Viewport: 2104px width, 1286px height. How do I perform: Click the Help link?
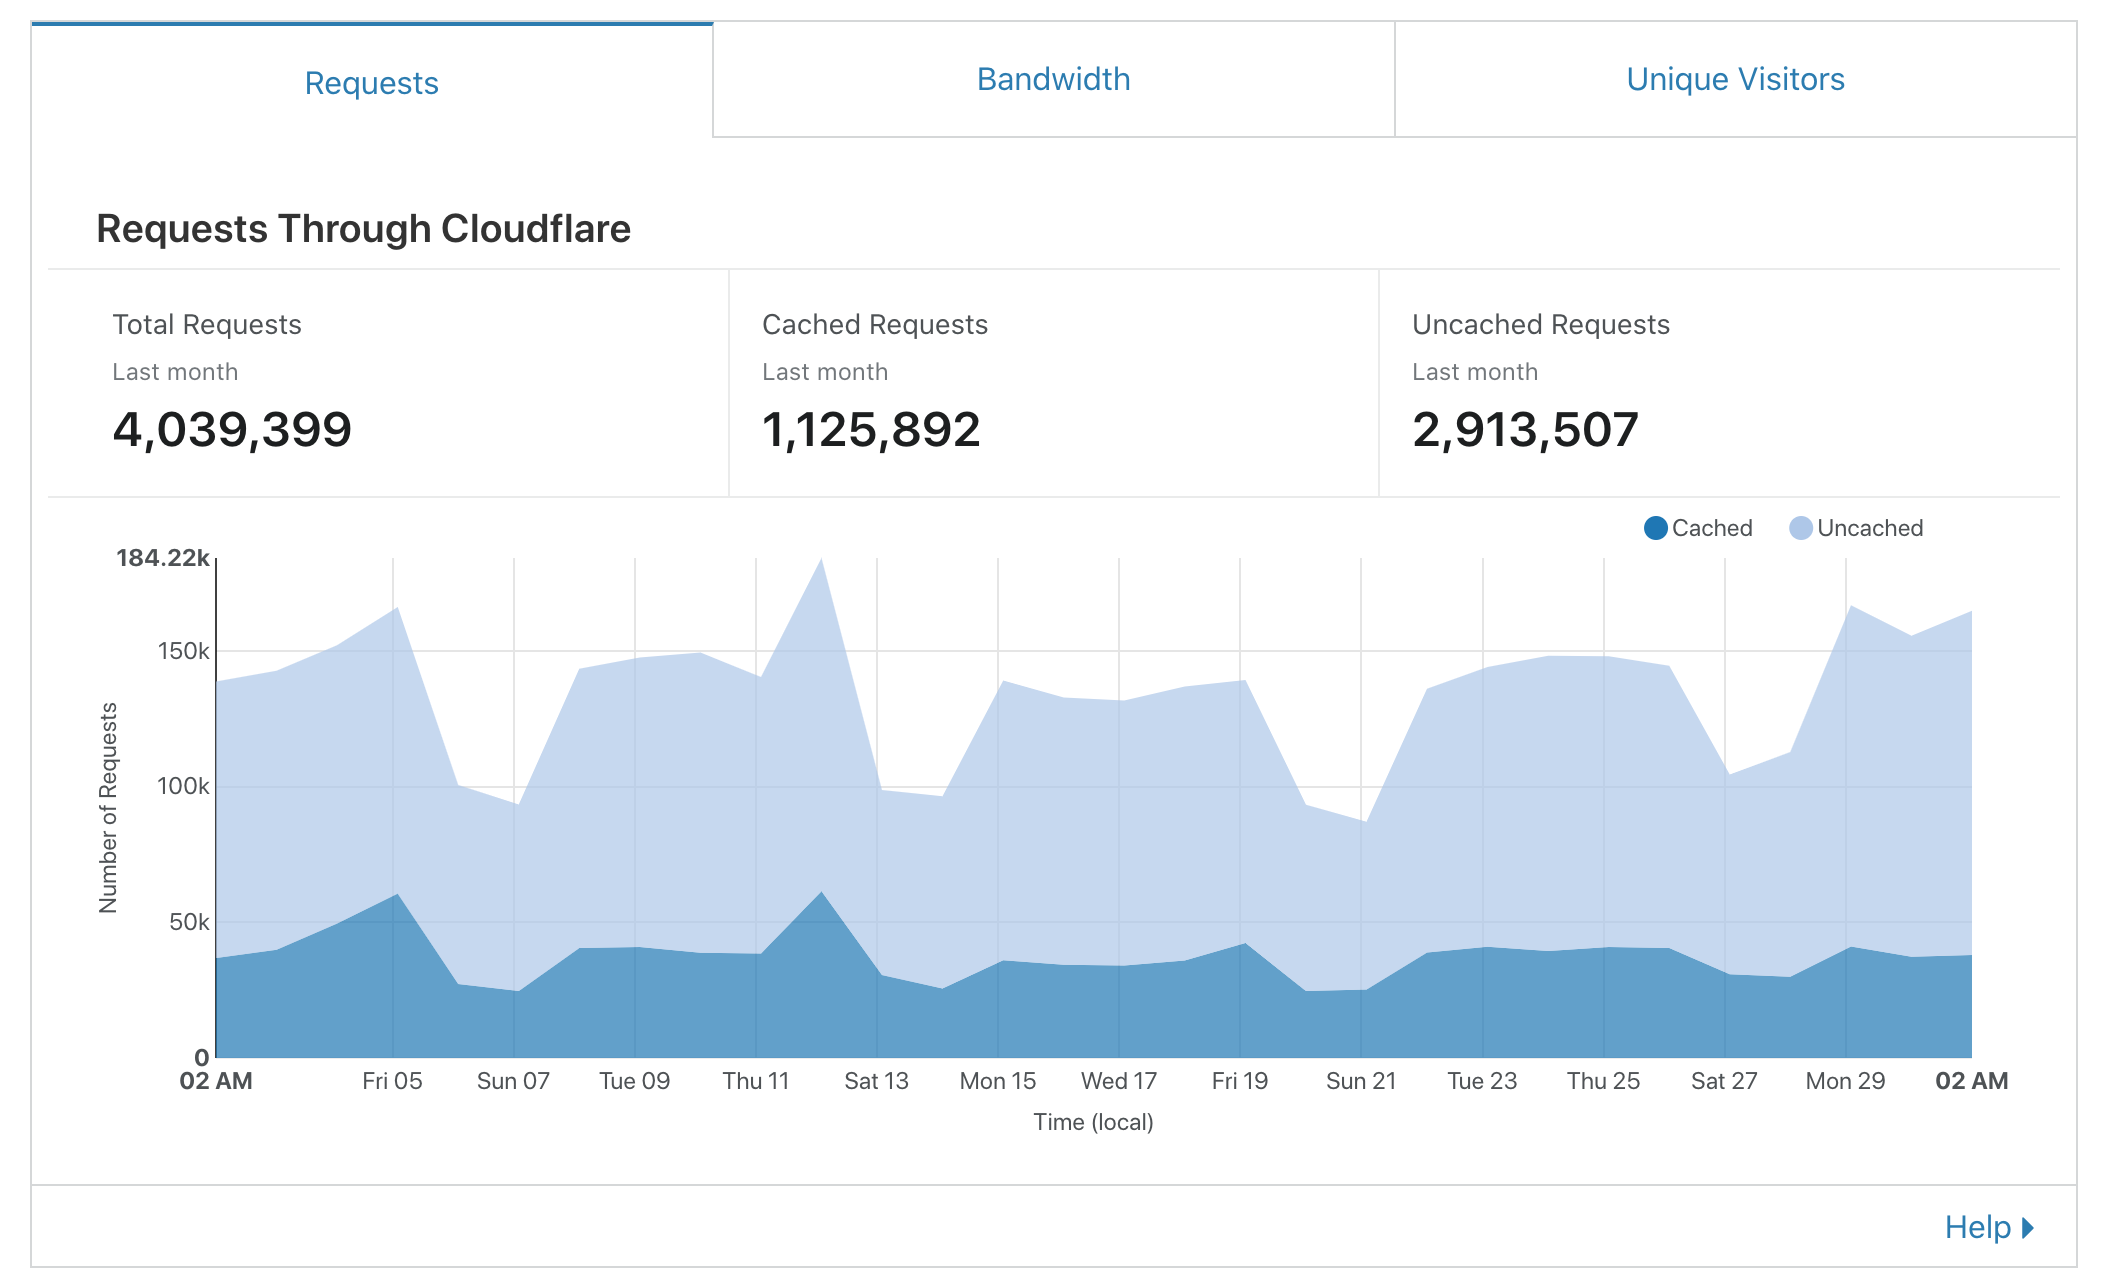[1977, 1227]
